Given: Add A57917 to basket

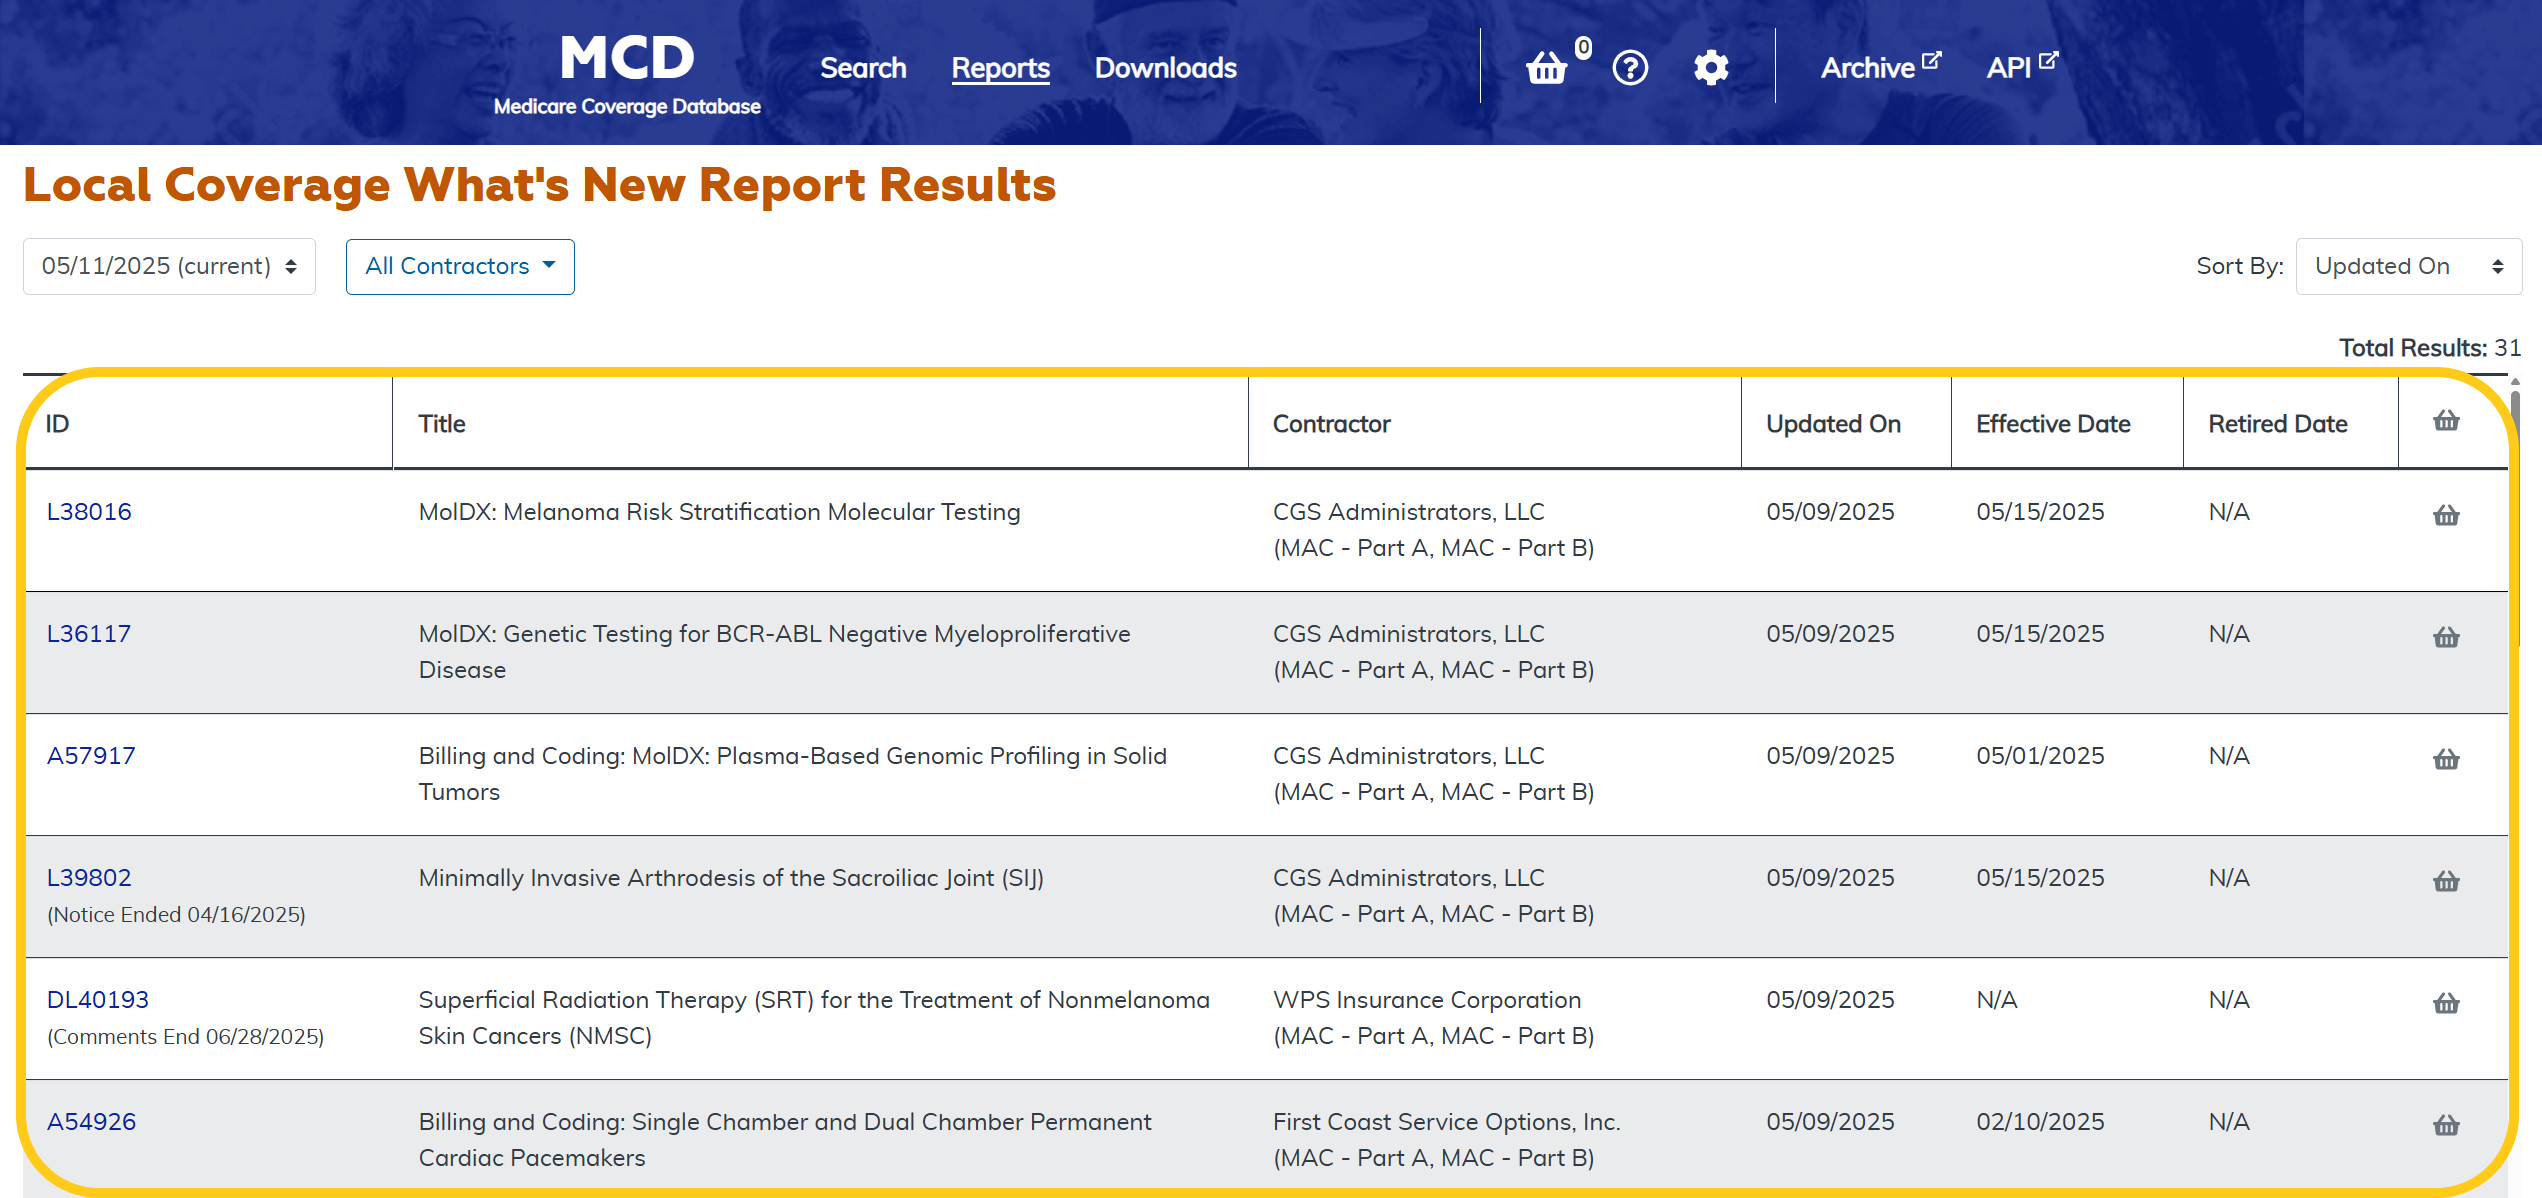Looking at the screenshot, I should coord(2446,759).
